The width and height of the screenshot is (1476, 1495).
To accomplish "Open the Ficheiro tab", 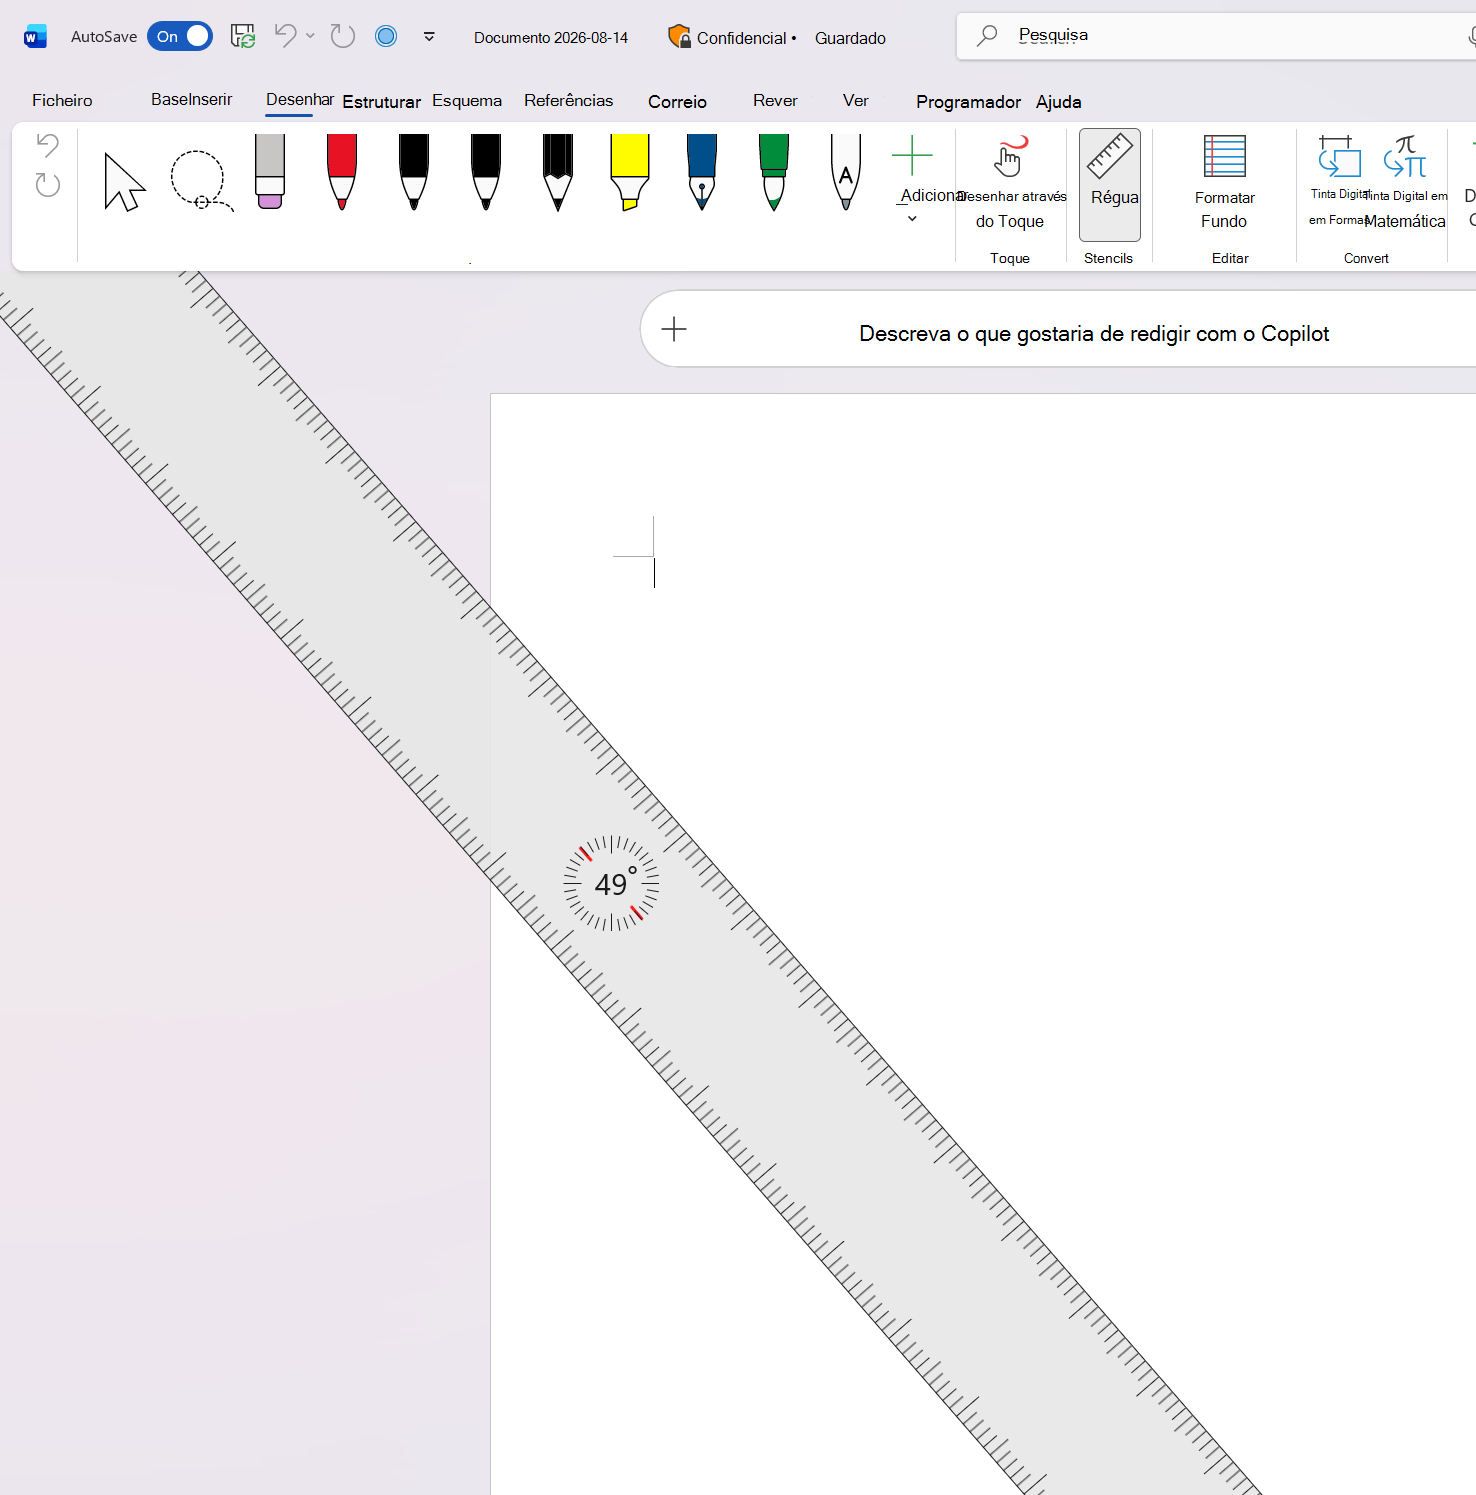I will point(62,100).
